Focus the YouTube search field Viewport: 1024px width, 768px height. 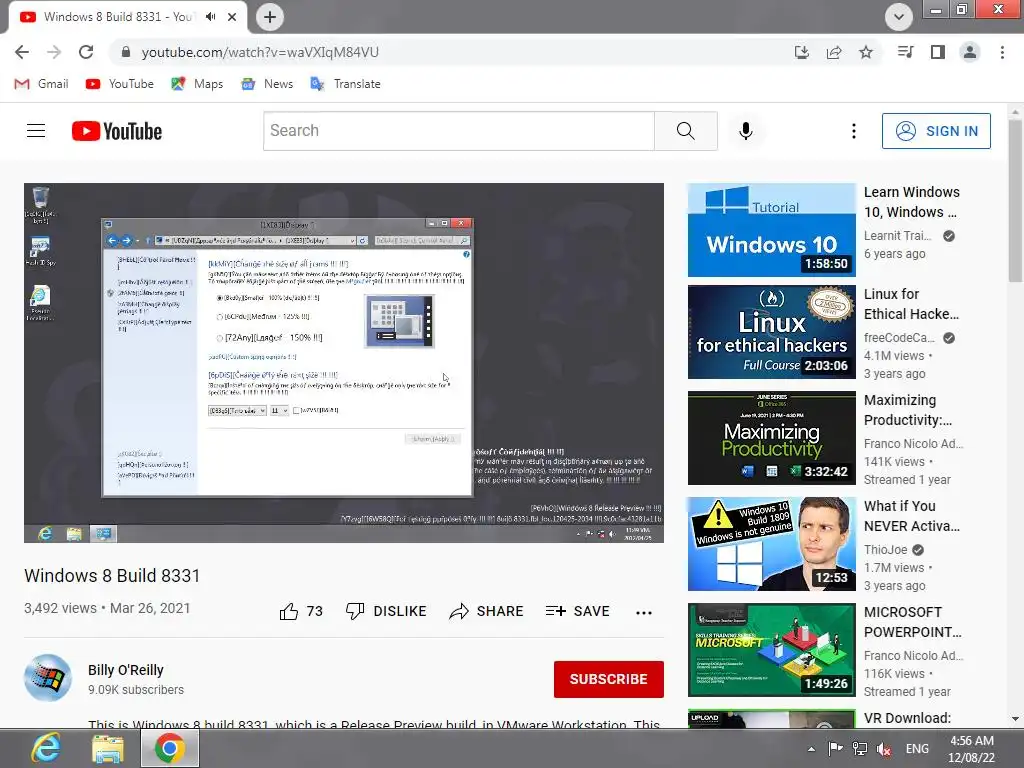pyautogui.click(x=458, y=131)
